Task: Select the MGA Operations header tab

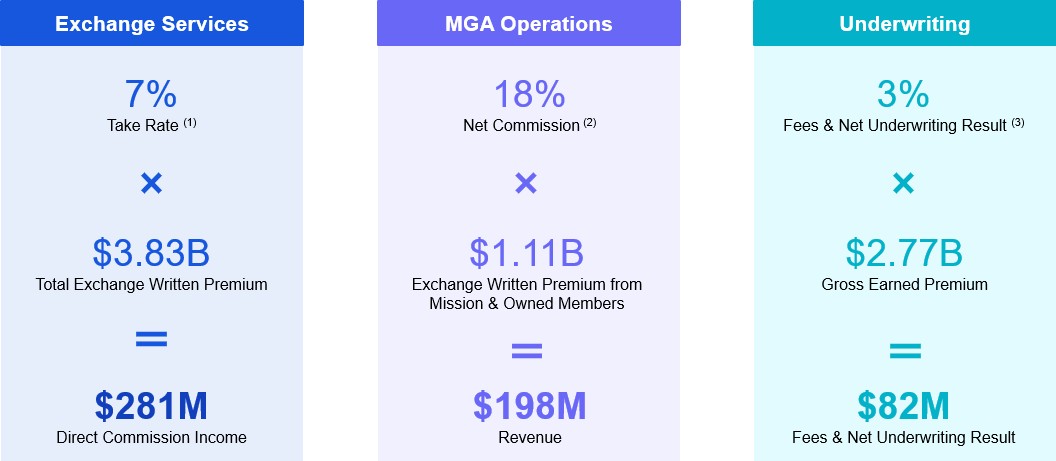Action: tap(528, 23)
